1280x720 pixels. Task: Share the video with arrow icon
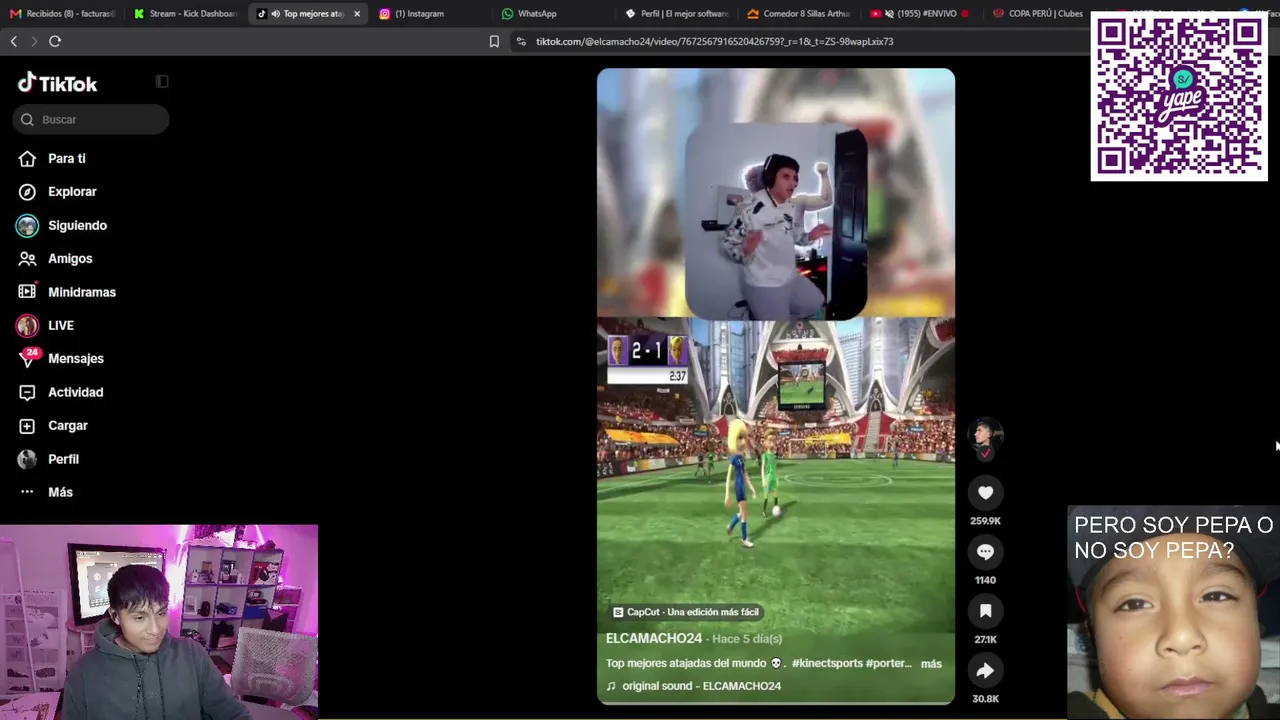(985, 670)
